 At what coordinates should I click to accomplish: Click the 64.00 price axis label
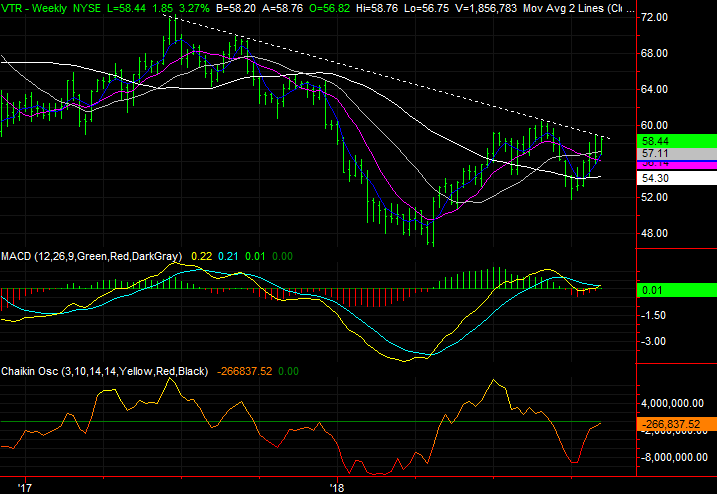point(654,89)
